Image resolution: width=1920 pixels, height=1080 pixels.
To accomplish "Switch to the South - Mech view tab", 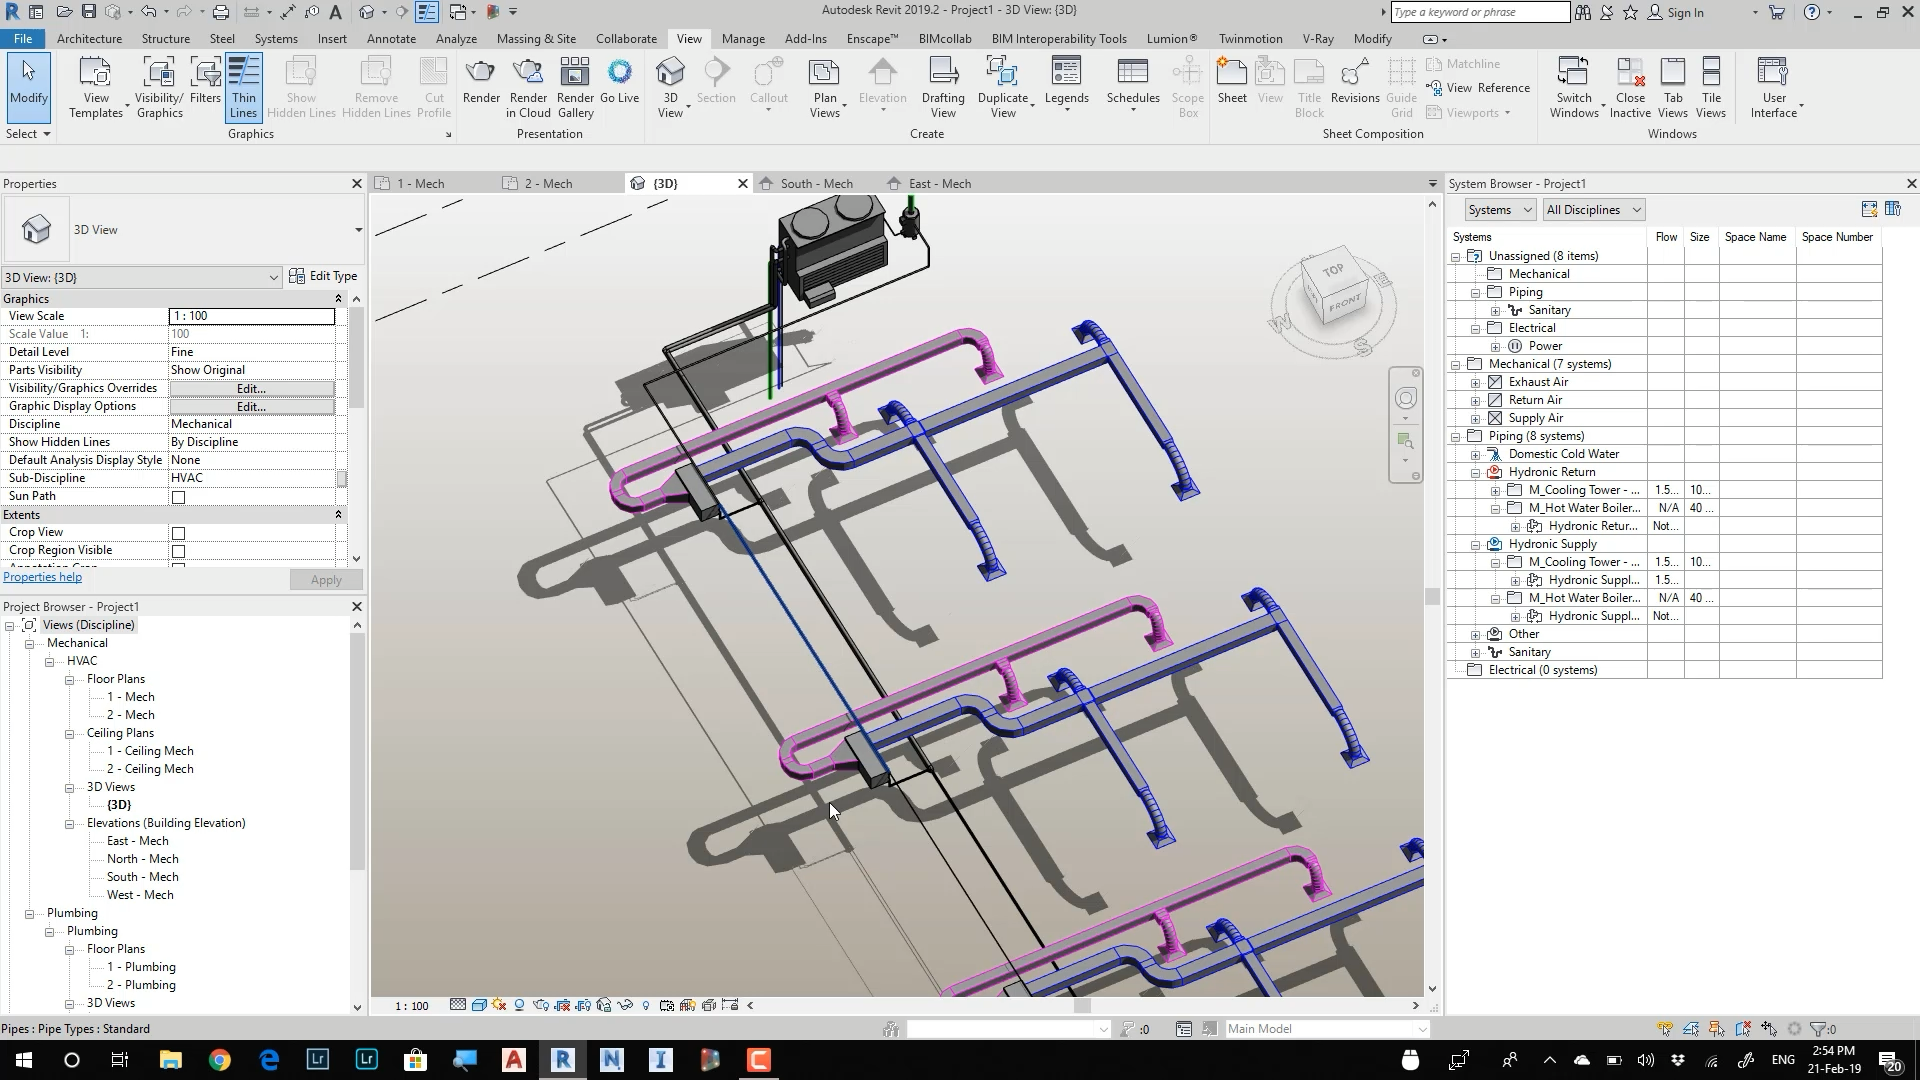I will click(815, 184).
